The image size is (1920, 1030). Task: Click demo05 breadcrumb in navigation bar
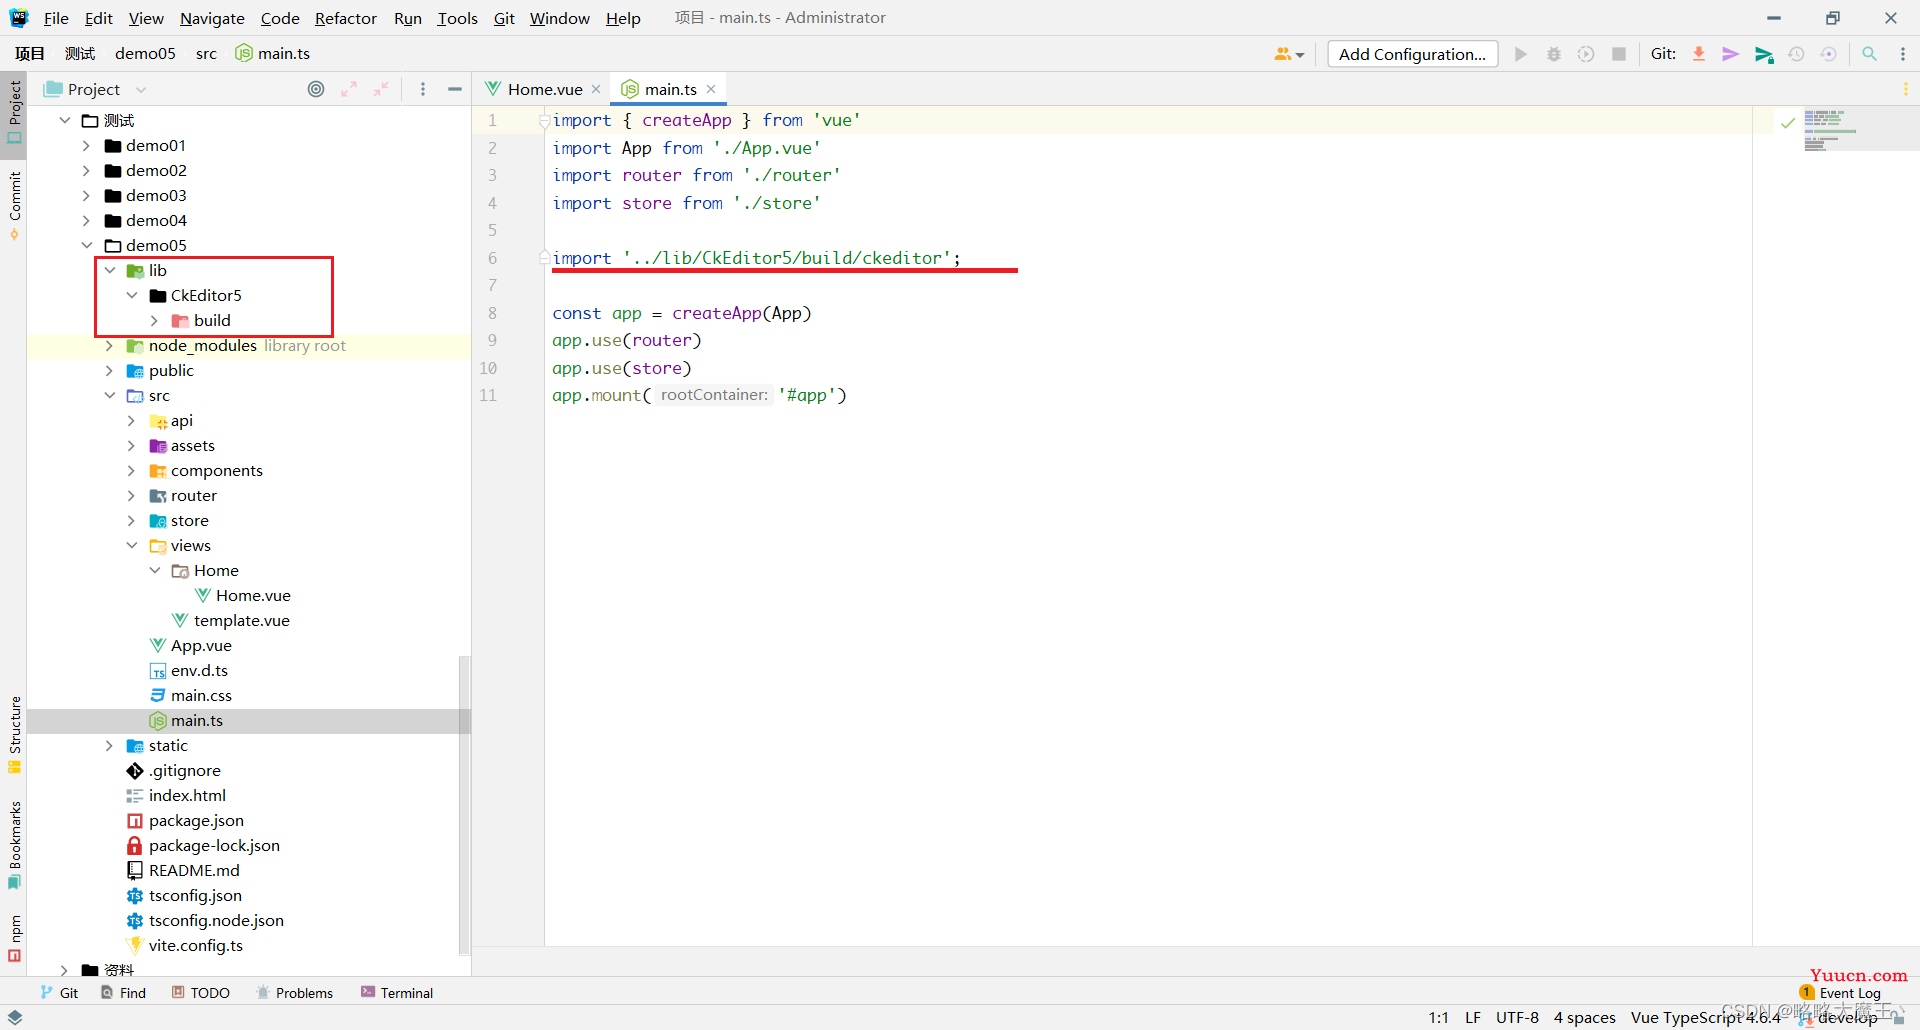(145, 54)
